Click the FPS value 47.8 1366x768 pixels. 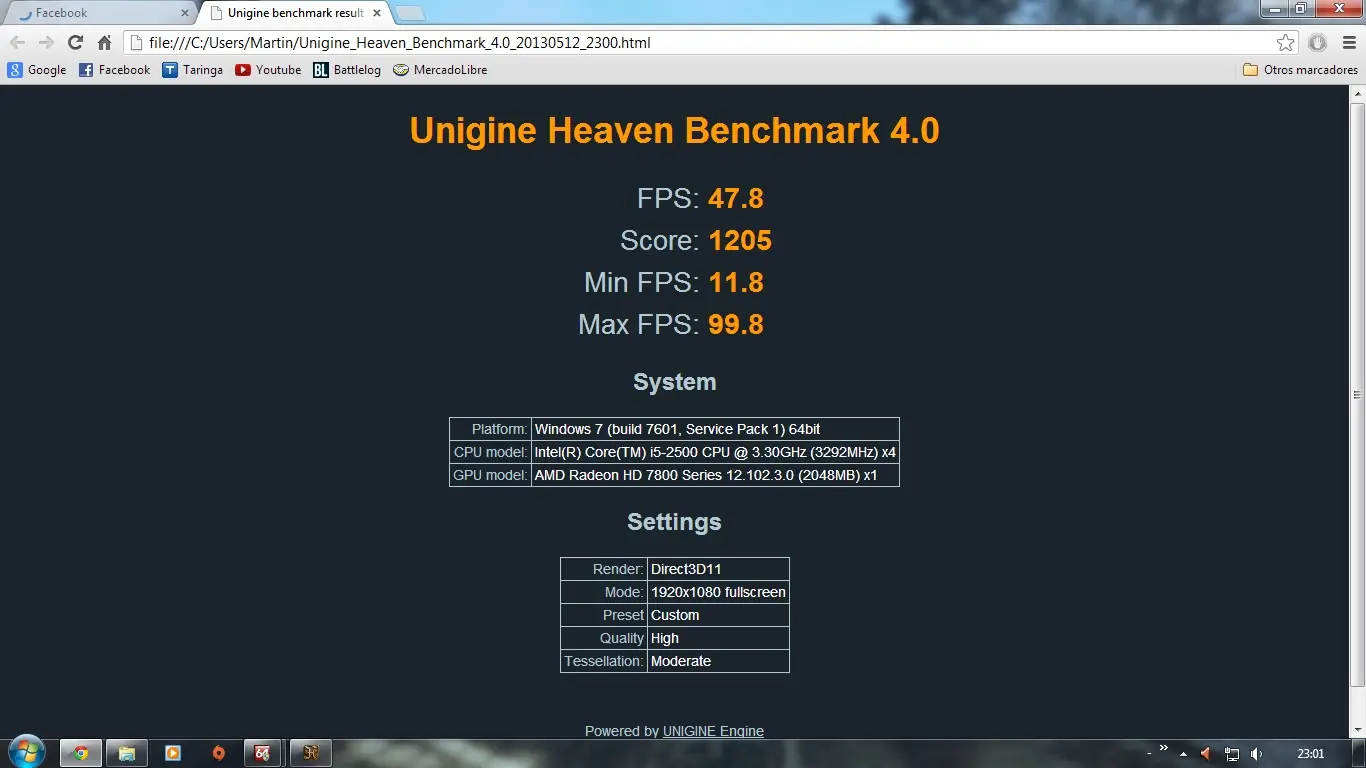(736, 198)
